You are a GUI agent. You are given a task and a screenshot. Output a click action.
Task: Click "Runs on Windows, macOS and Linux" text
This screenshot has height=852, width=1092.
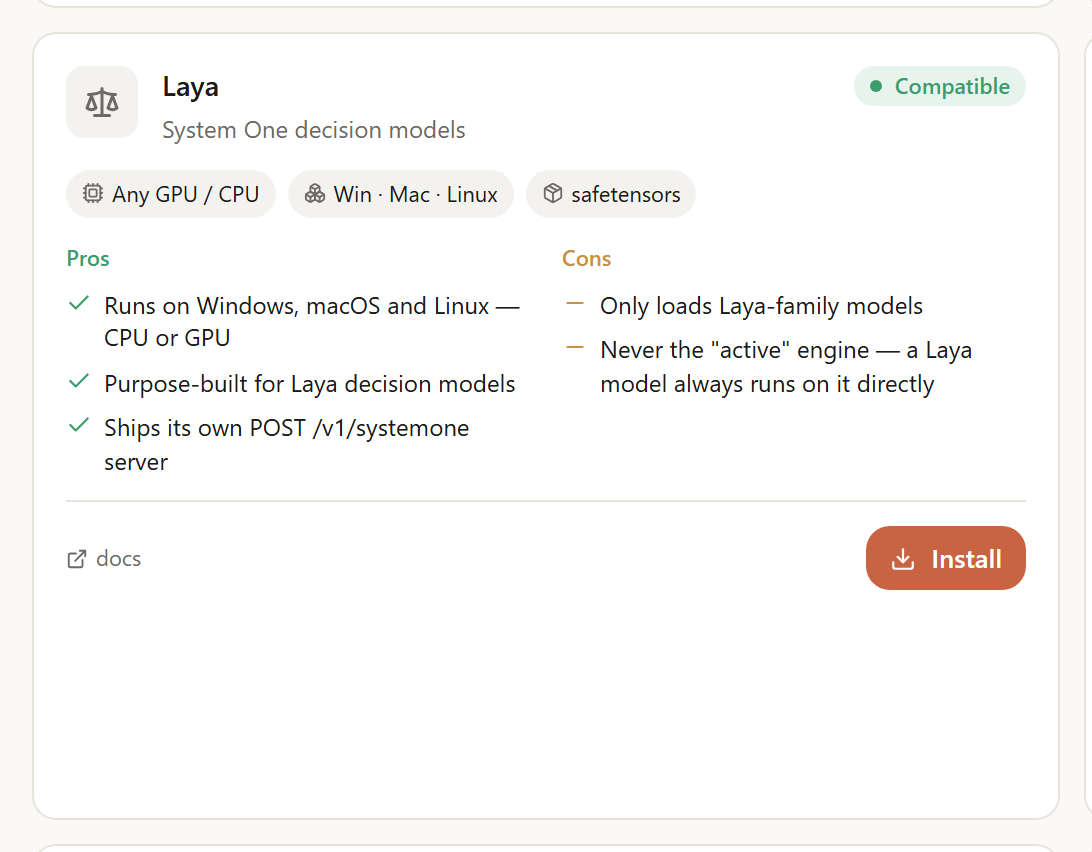point(312,322)
